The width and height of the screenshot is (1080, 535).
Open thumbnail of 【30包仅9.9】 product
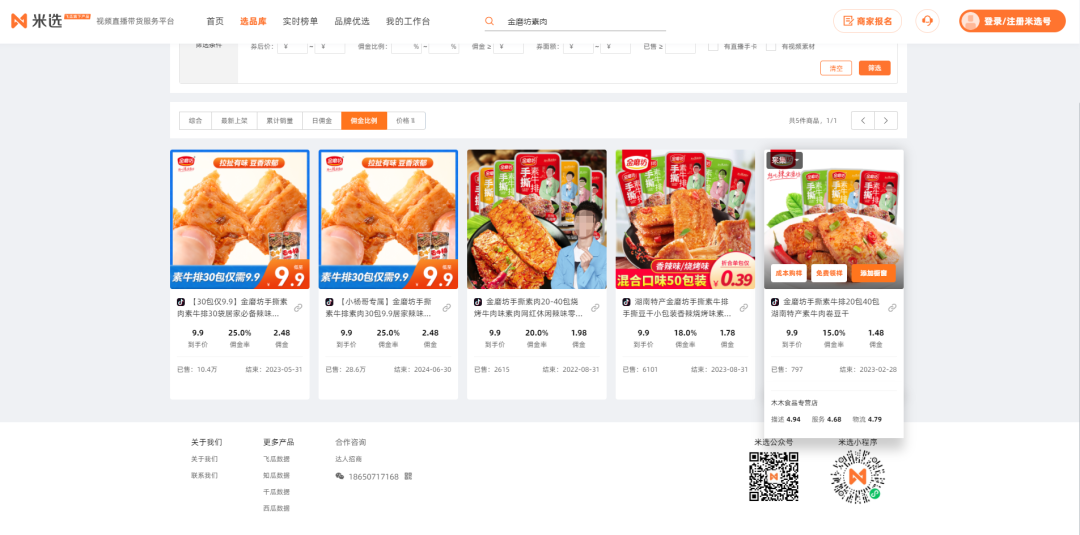coord(240,220)
